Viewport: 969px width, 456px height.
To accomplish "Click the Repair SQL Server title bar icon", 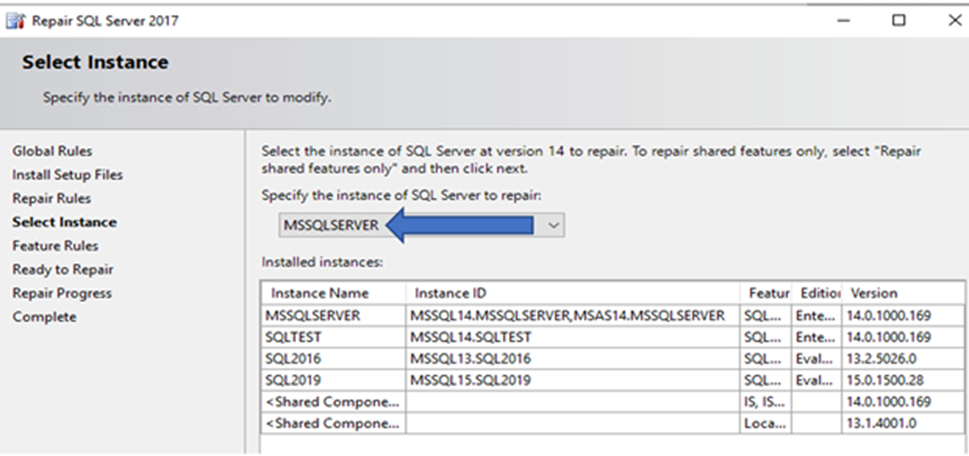I will click(x=14, y=20).
